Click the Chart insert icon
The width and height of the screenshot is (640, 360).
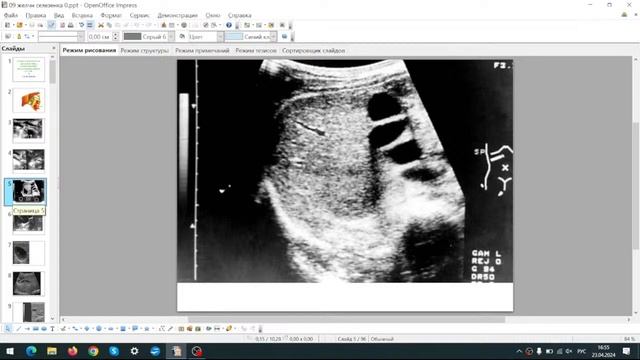tap(164, 25)
